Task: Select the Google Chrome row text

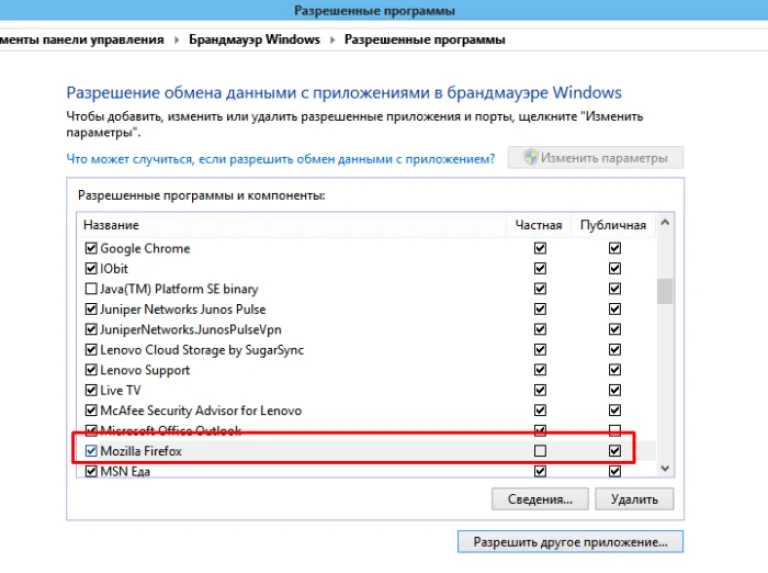Action: point(145,249)
